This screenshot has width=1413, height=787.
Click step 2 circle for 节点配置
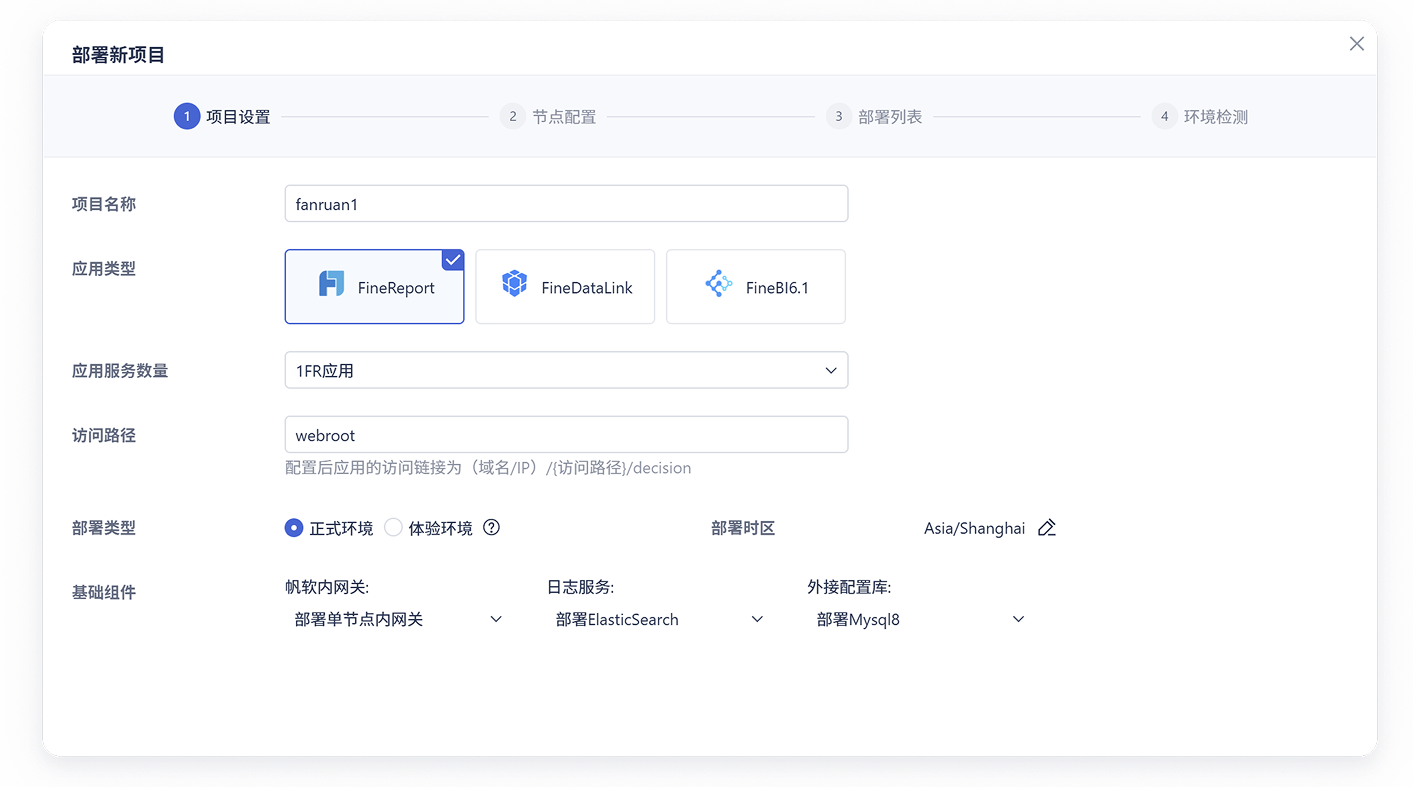coord(513,117)
